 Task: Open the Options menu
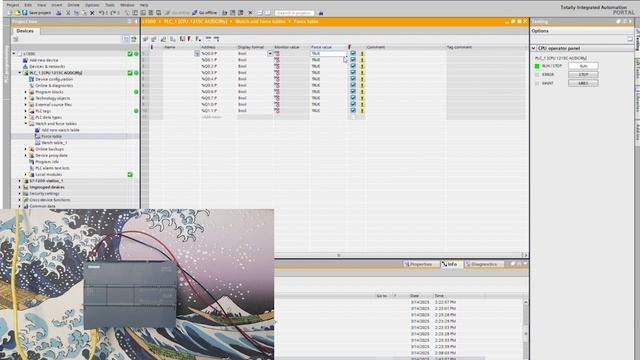click(x=92, y=5)
